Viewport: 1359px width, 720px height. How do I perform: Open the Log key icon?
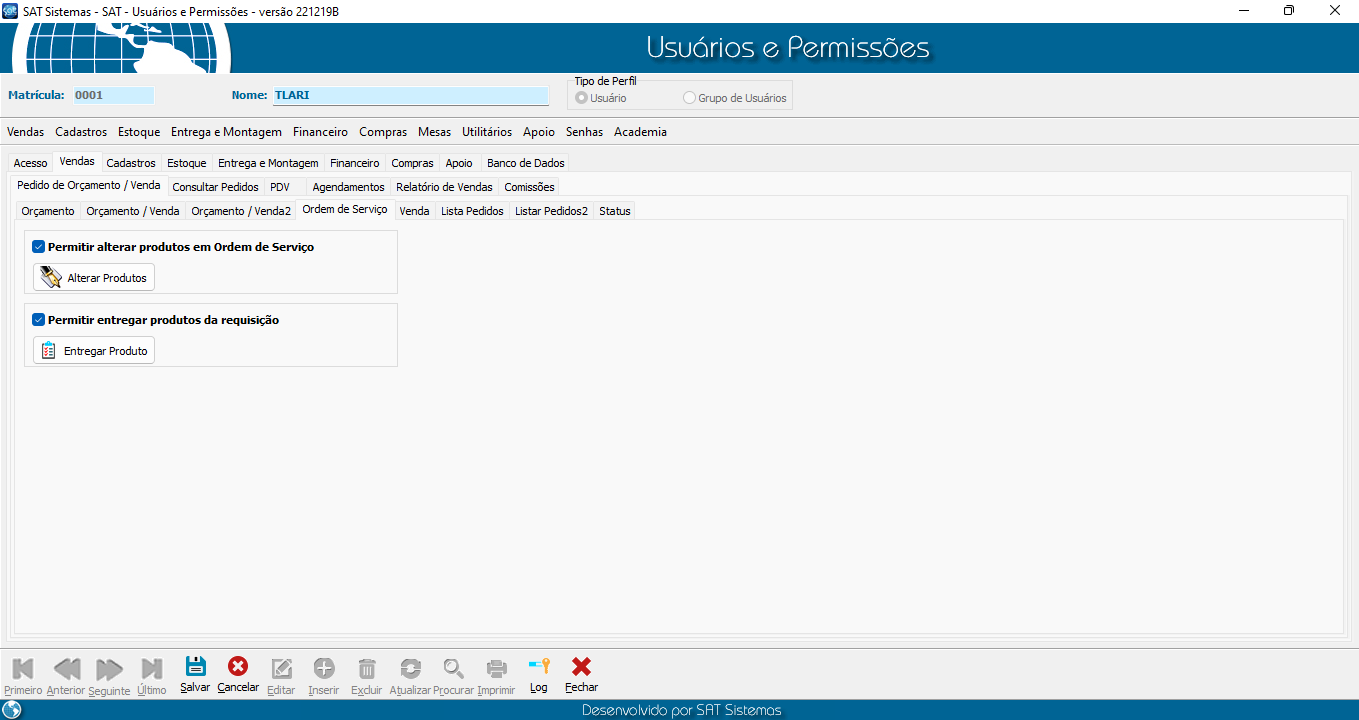[539, 667]
